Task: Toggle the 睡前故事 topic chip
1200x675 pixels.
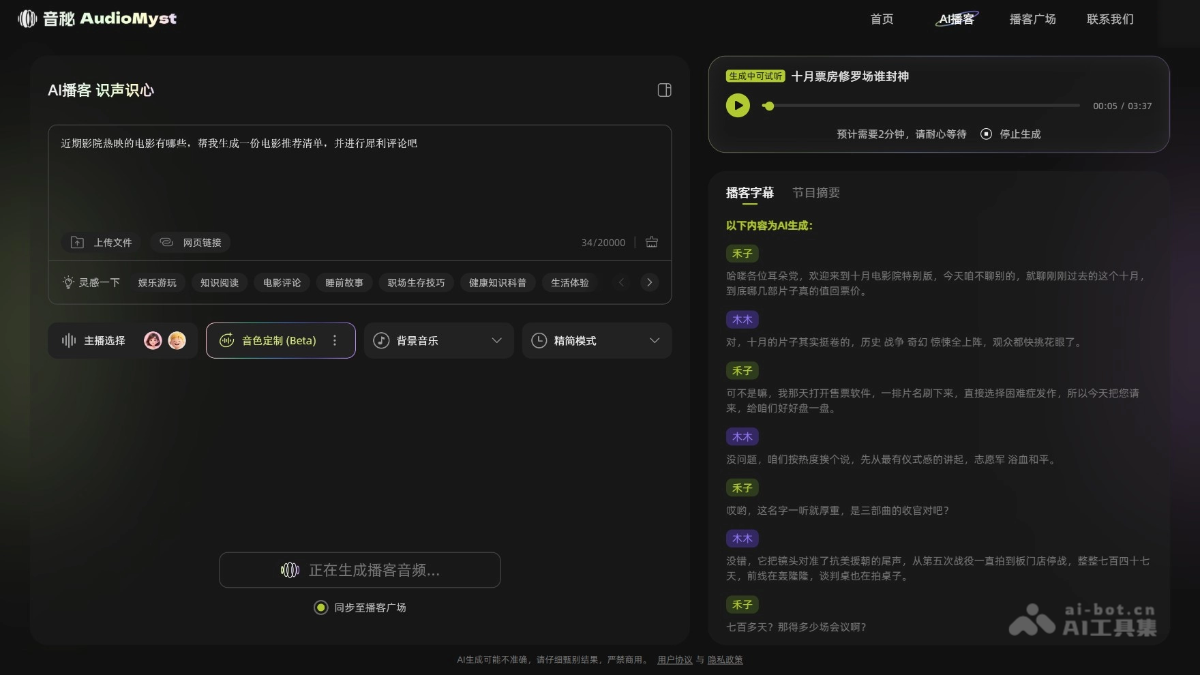Action: (x=344, y=282)
